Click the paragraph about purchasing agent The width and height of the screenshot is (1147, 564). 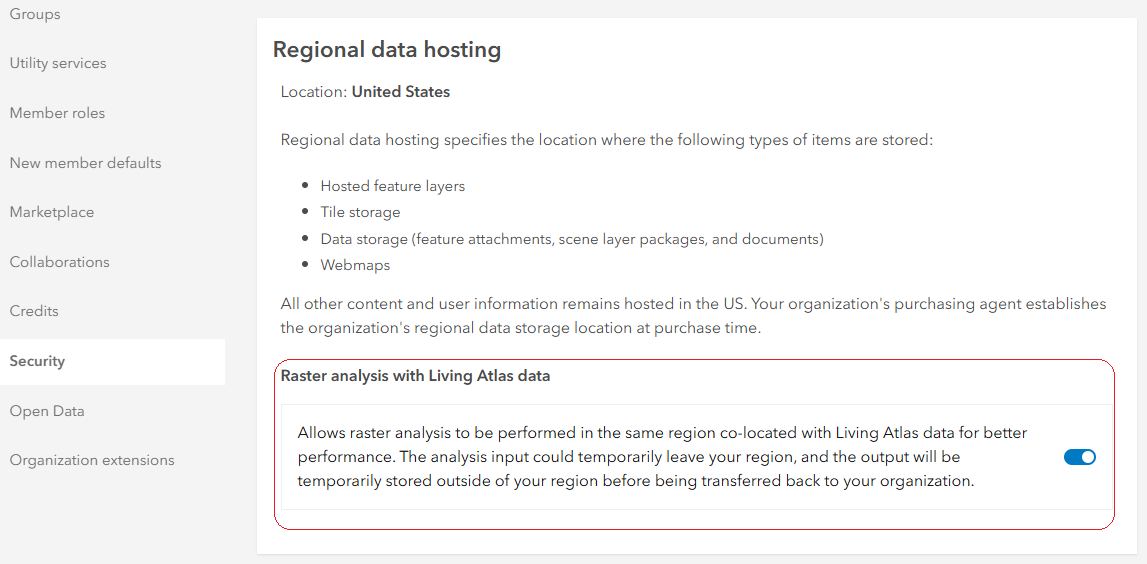(693, 315)
